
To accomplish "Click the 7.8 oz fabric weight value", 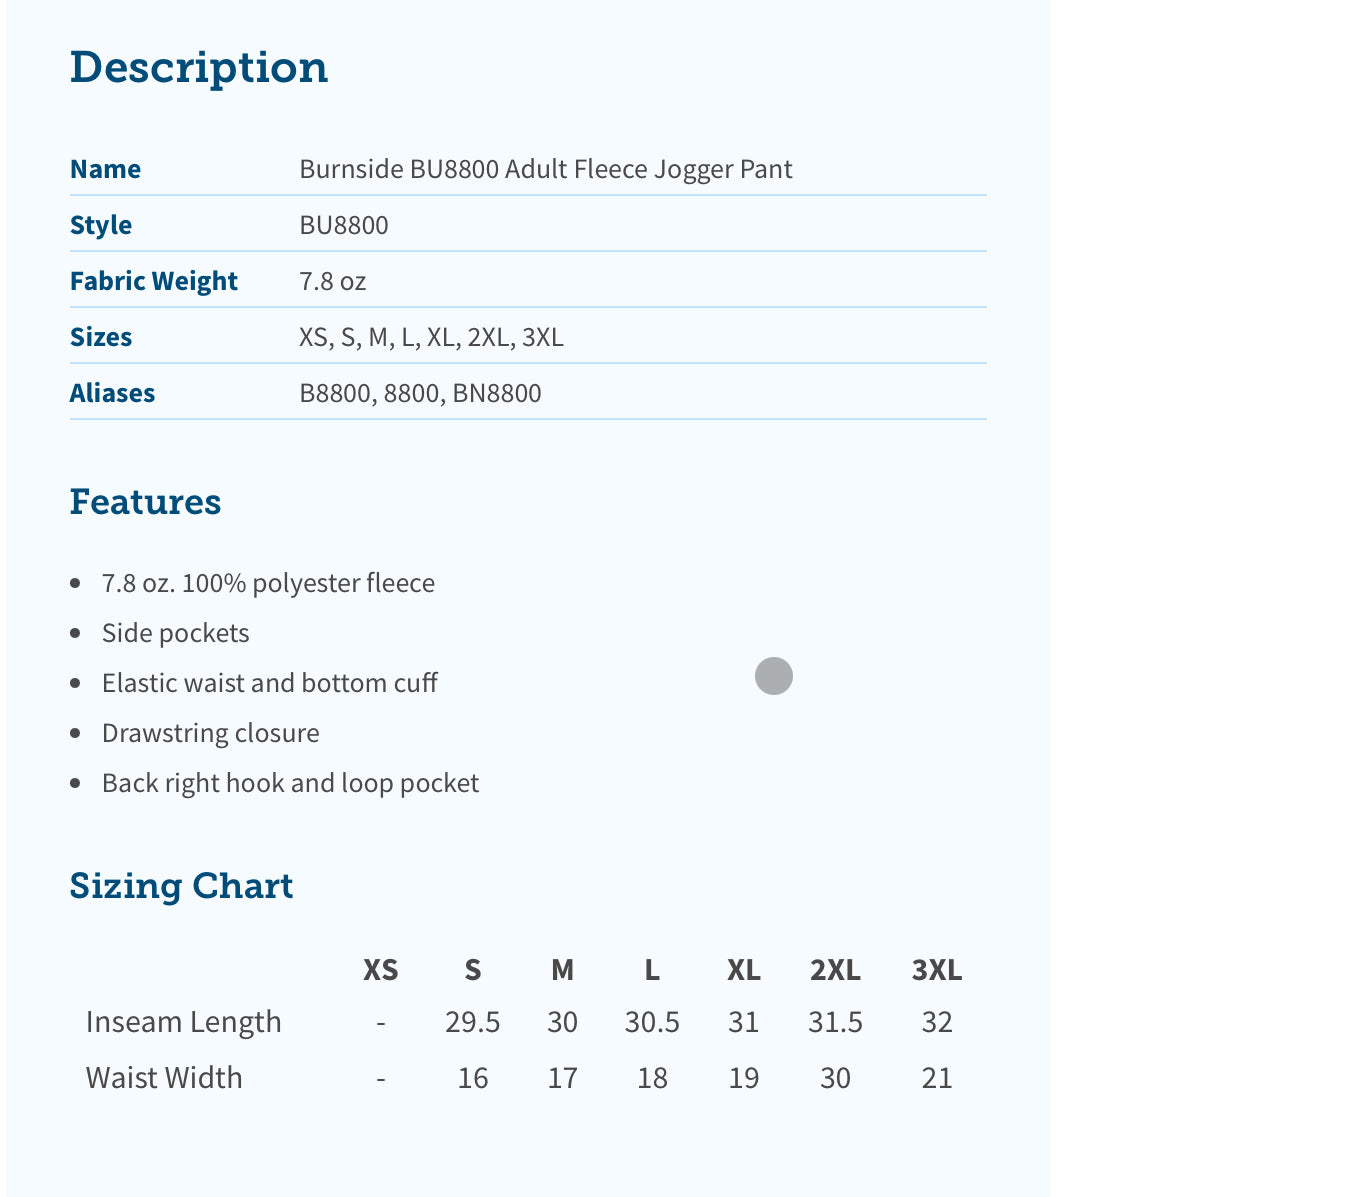I will click(333, 281).
